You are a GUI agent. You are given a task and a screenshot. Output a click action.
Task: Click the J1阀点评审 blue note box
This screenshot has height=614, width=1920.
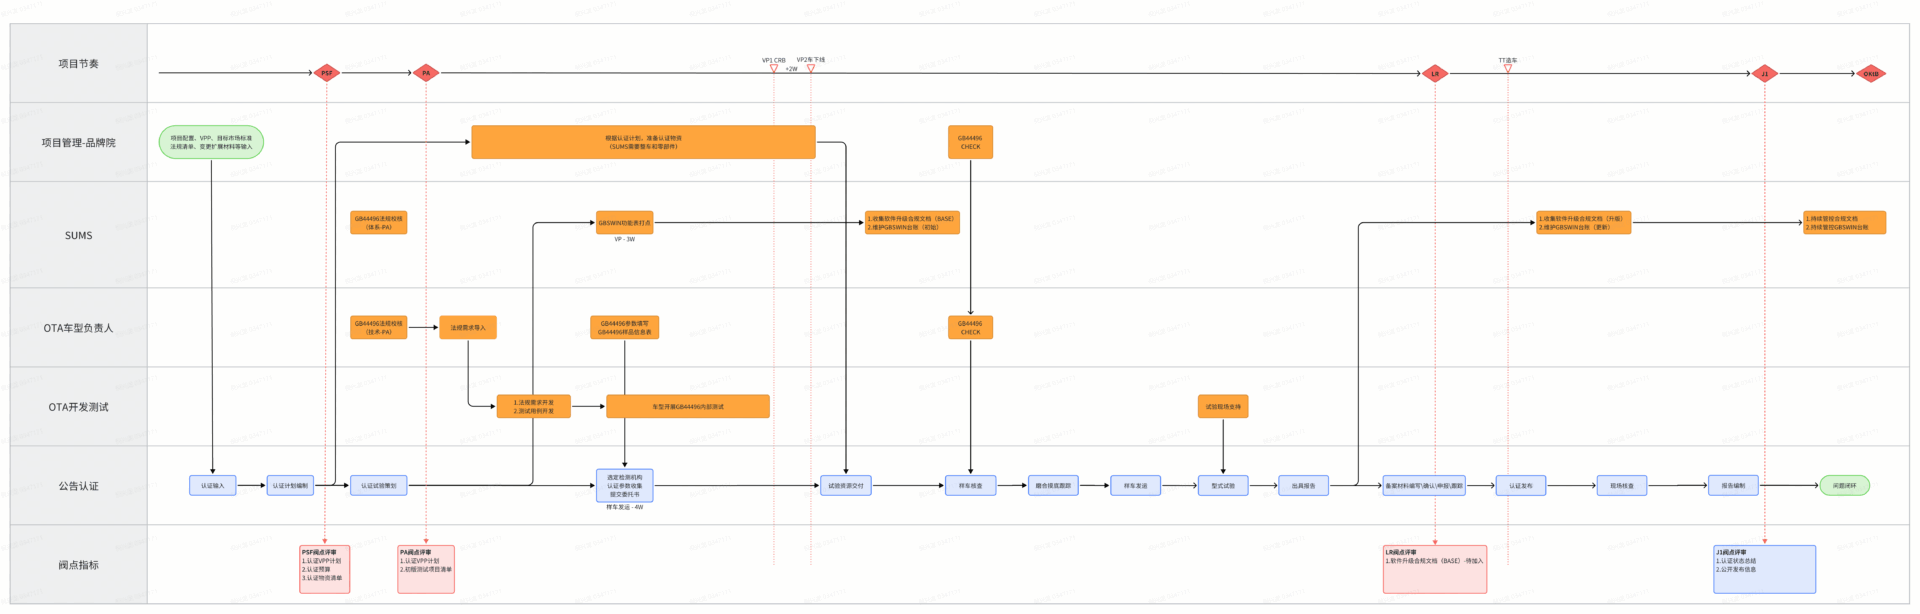tap(1765, 569)
